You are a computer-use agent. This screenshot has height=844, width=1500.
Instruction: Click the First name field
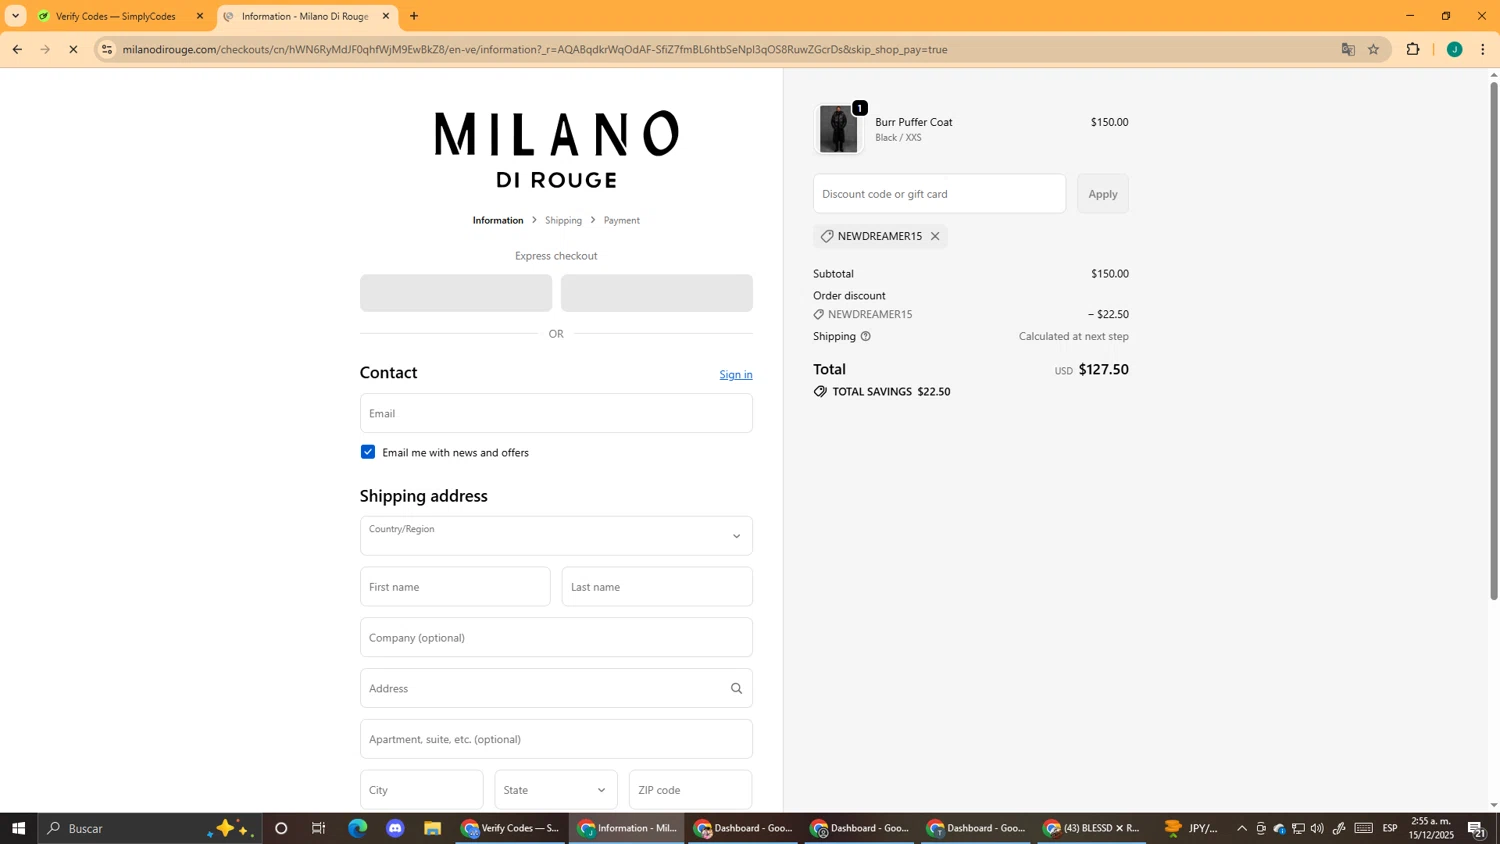click(455, 587)
